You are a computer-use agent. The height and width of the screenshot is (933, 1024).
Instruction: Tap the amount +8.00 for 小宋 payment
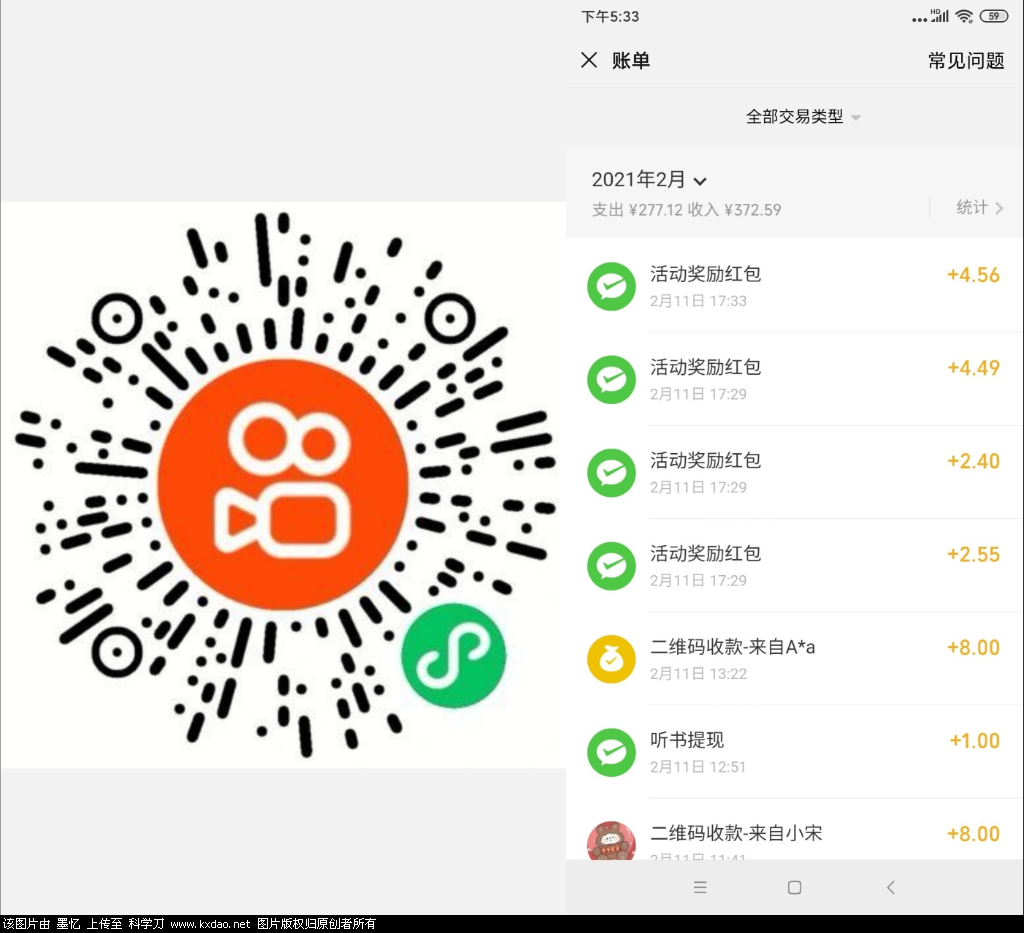click(973, 834)
